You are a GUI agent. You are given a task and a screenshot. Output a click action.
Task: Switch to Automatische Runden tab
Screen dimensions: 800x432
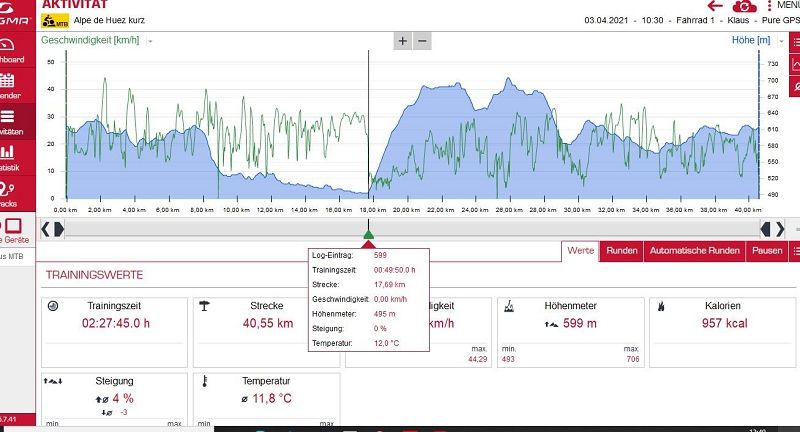click(x=694, y=251)
